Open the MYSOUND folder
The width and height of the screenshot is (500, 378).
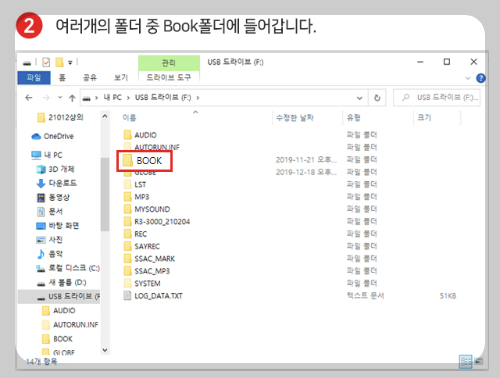(147, 209)
